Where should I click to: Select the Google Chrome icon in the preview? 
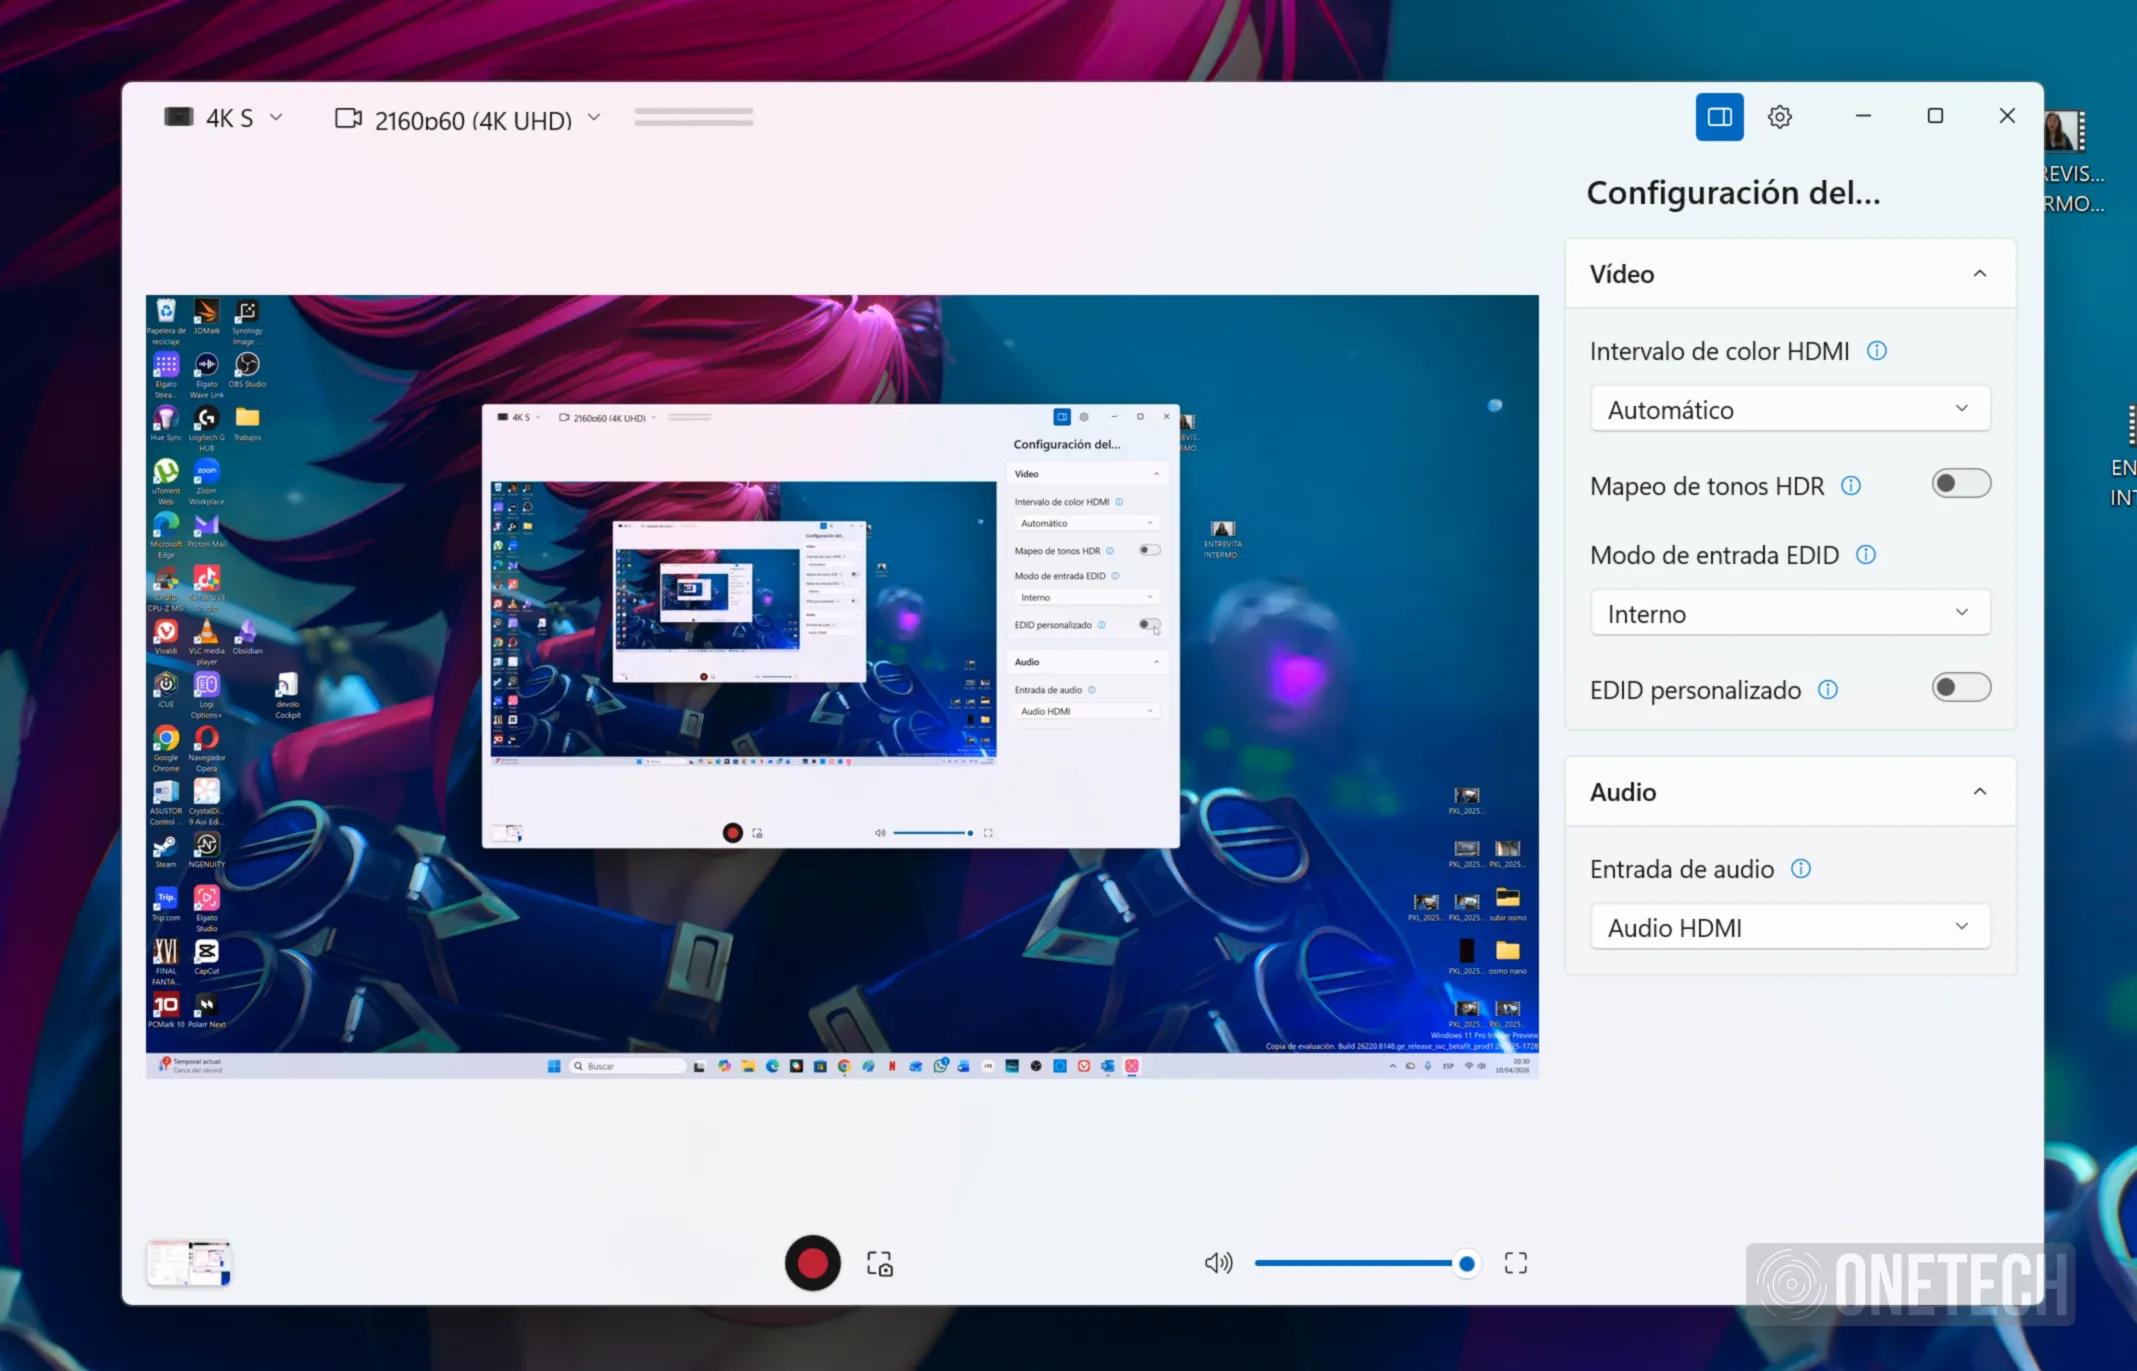coord(166,749)
